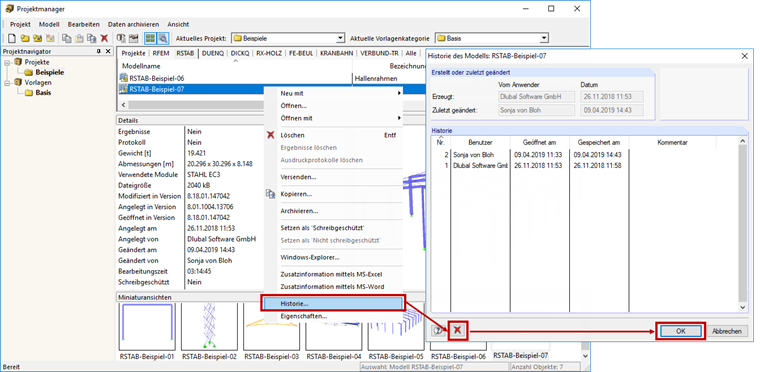Open the Aktuelles Projekt dropdown
The image size is (760, 372).
pyautogui.click(x=340, y=38)
